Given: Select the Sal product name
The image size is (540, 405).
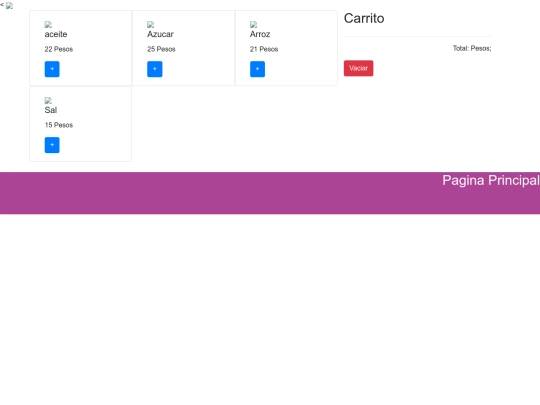Looking at the screenshot, I should (51, 110).
